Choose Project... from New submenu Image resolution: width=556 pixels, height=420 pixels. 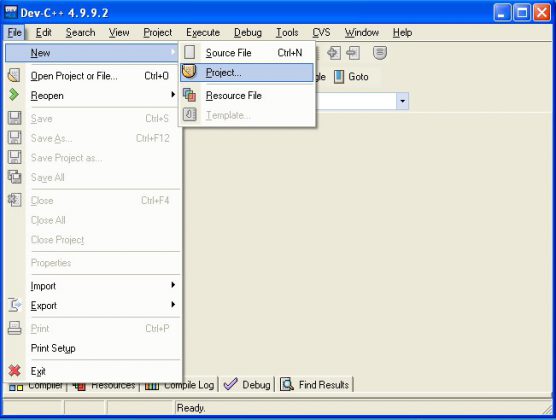(x=247, y=73)
